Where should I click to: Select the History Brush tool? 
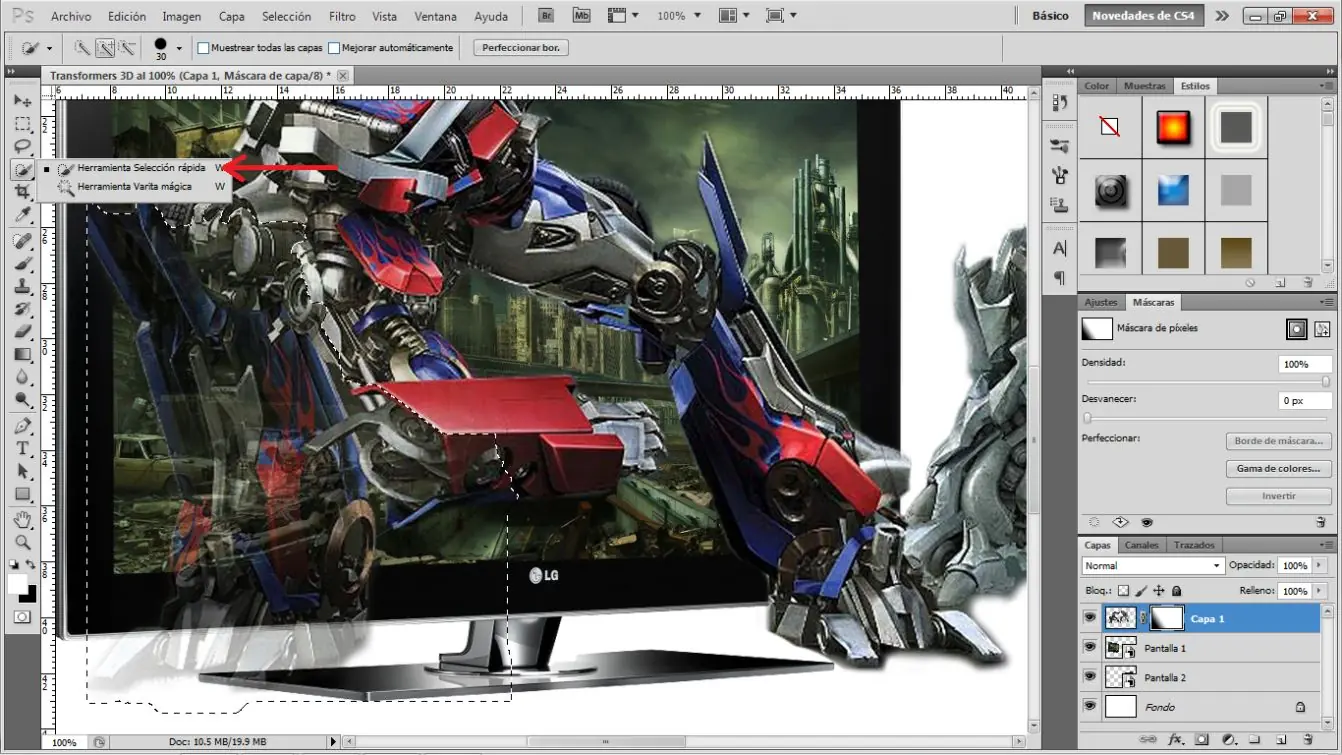pyautogui.click(x=22, y=310)
